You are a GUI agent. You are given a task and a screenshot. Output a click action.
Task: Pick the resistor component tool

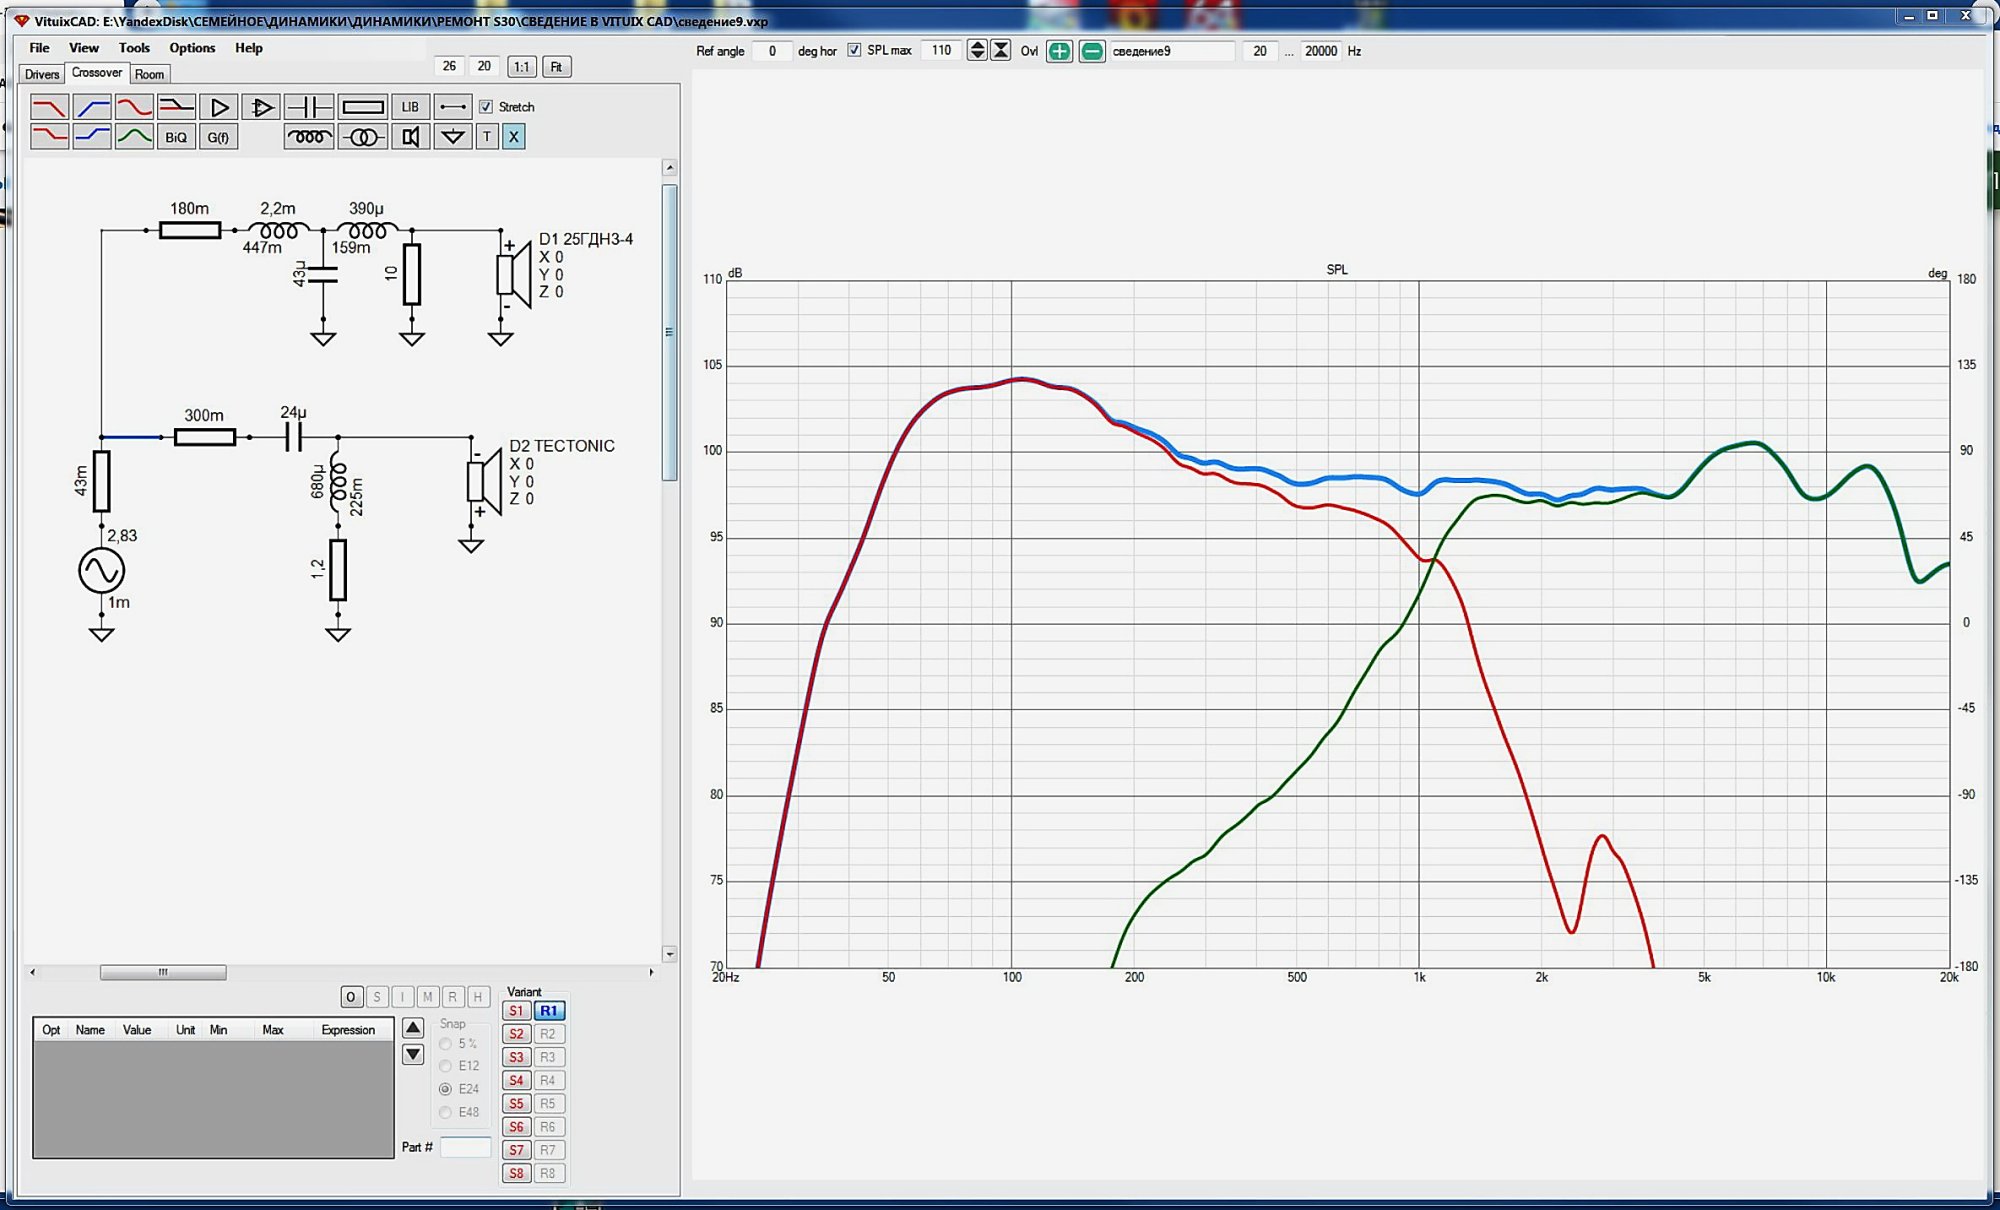click(x=362, y=107)
